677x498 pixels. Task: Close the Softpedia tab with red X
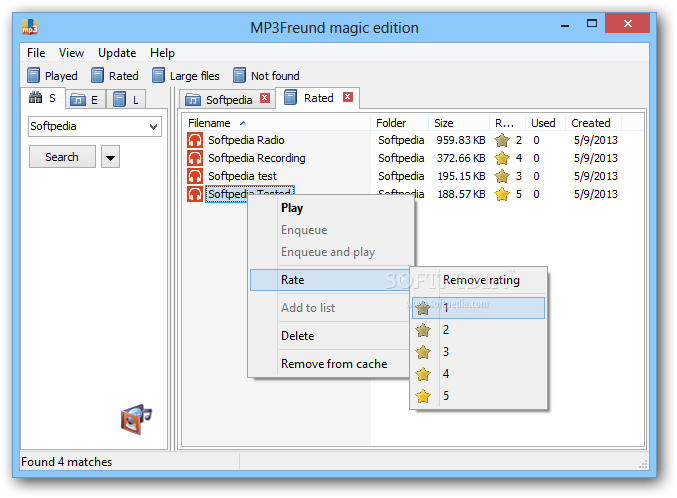[265, 98]
